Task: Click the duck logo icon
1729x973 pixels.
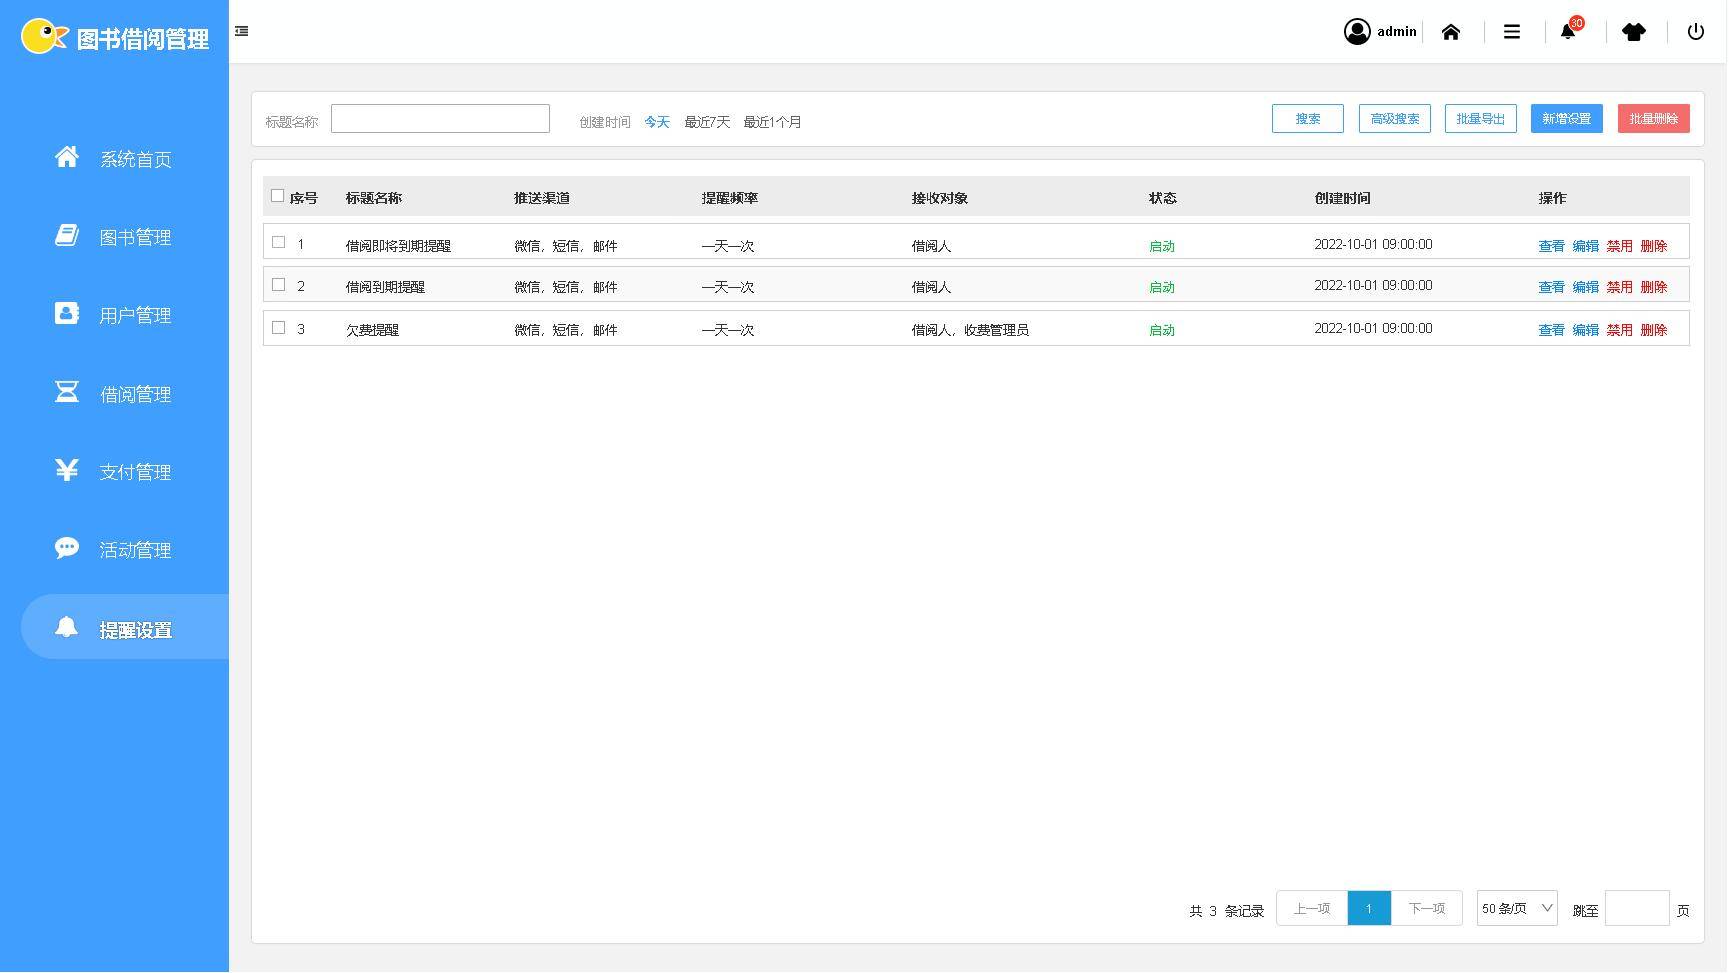Action: (x=43, y=37)
